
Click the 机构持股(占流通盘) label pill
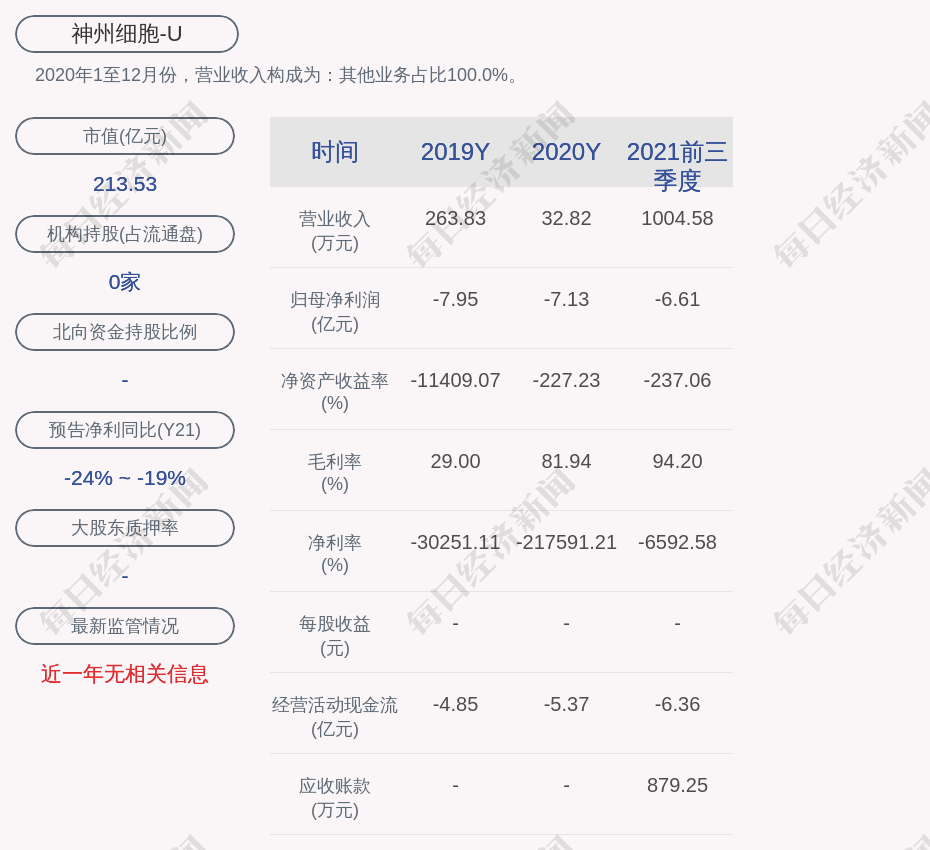tap(125, 234)
